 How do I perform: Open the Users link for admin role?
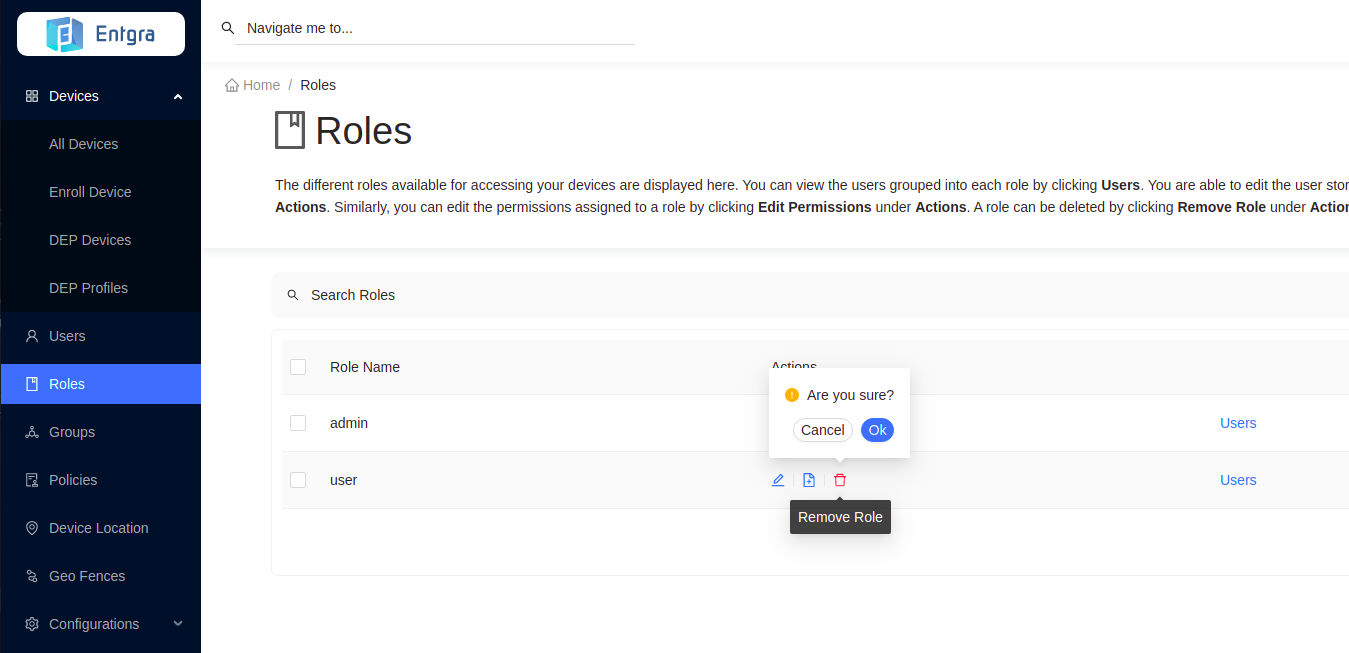coord(1237,423)
